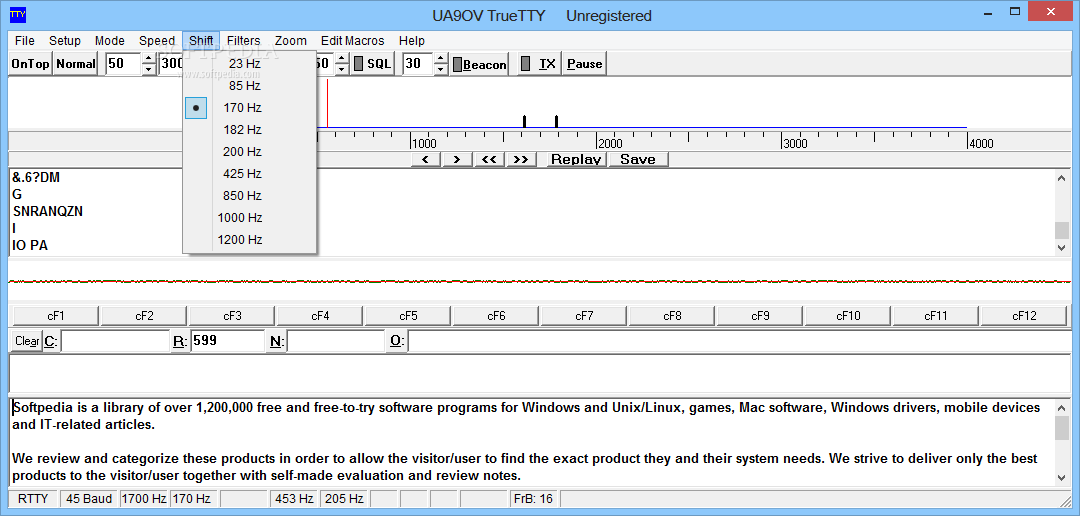Image resolution: width=1080 pixels, height=516 pixels.
Task: Trigger macro button cF4
Action: tap(320, 316)
